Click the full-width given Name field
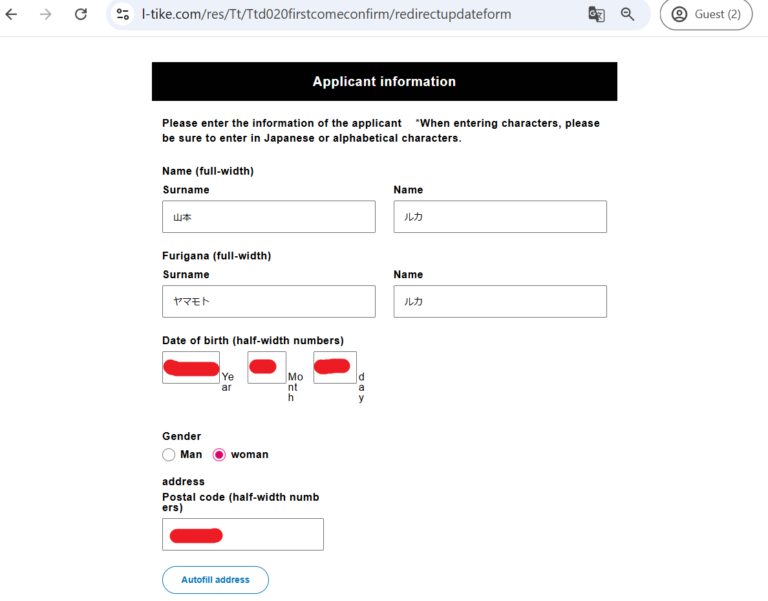768x601 pixels. (x=500, y=217)
